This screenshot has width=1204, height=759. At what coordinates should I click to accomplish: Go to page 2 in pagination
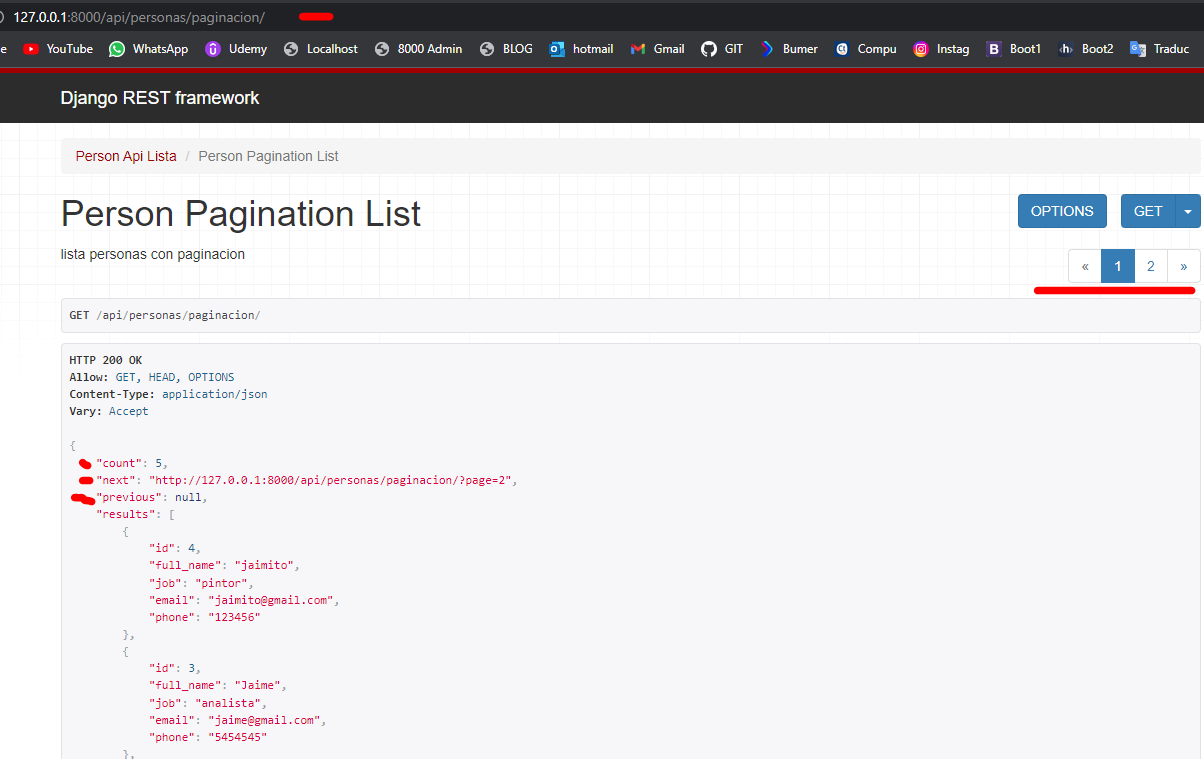[x=1151, y=266]
